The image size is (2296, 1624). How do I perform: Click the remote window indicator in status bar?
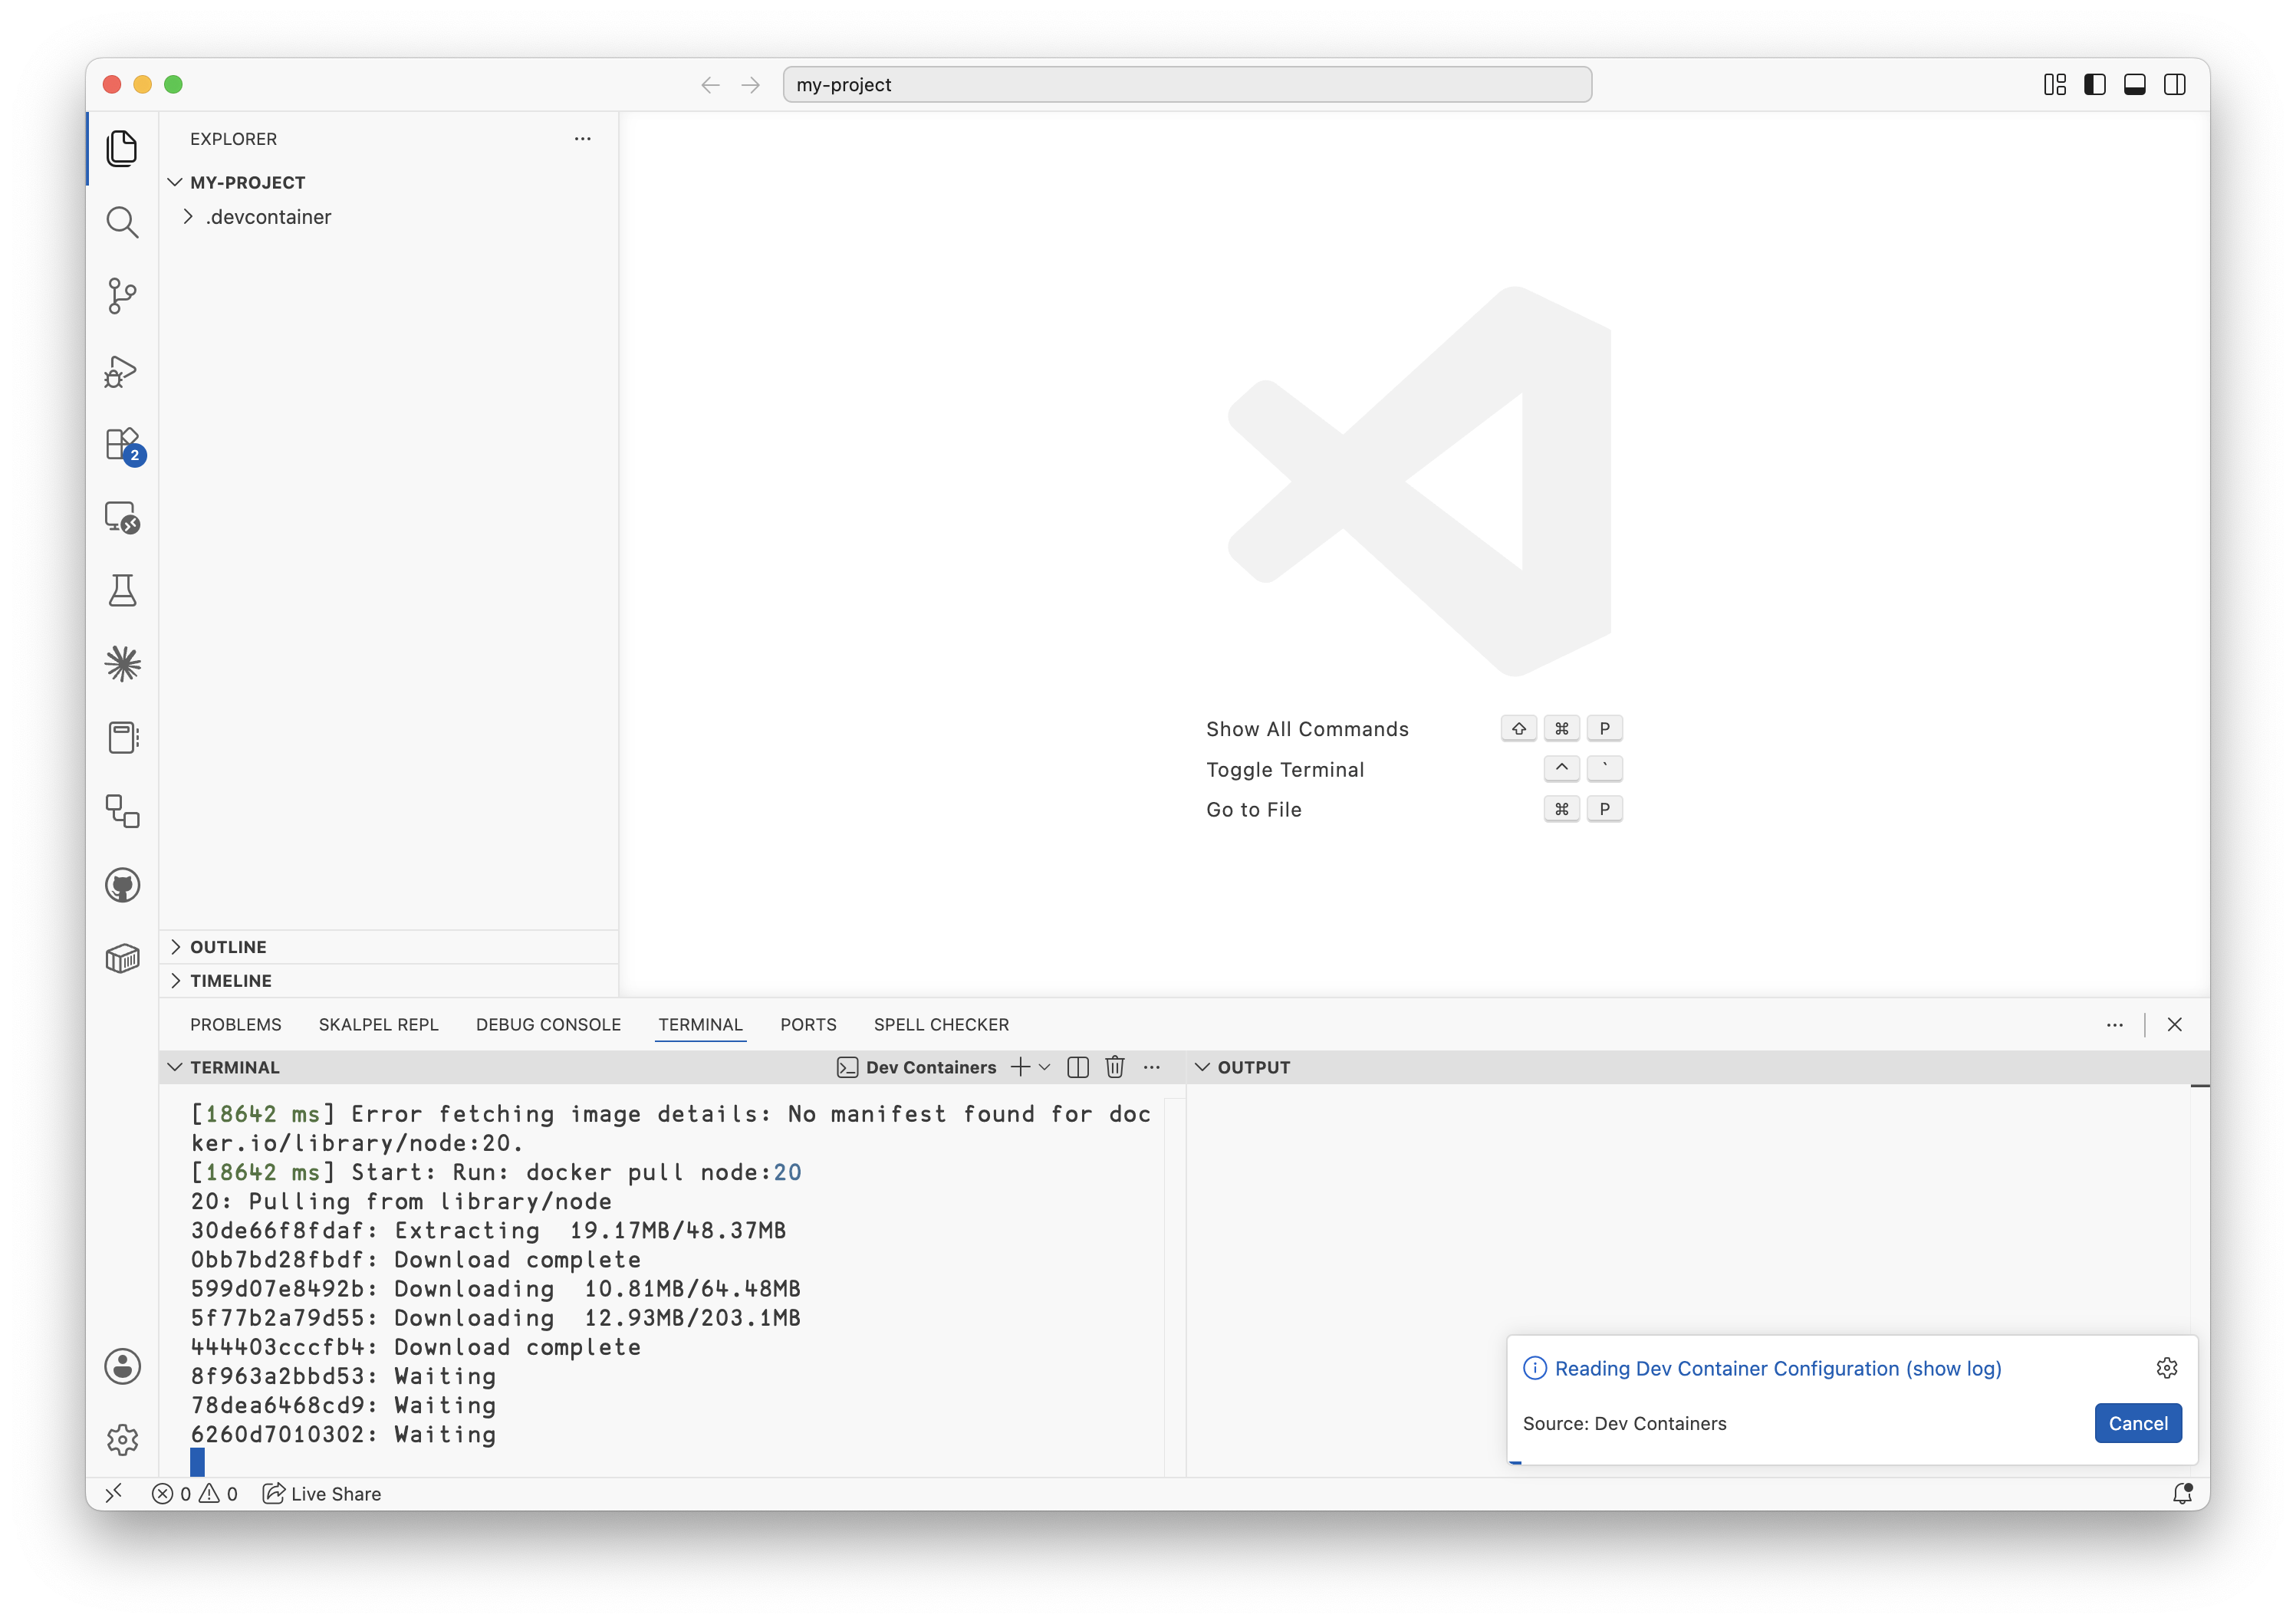pyautogui.click(x=114, y=1493)
